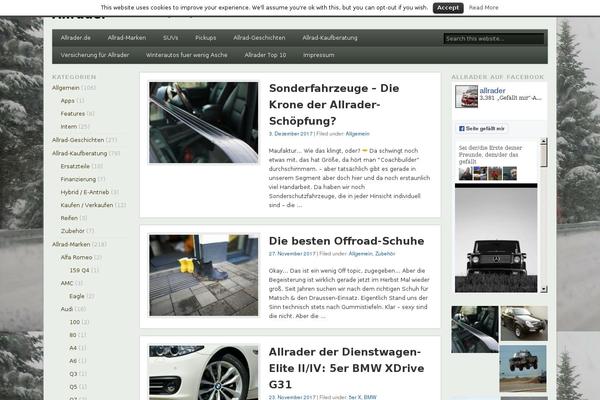This screenshot has width=600, height=400.
Task: Open the 159 Q4 category
Action: [x=79, y=270]
